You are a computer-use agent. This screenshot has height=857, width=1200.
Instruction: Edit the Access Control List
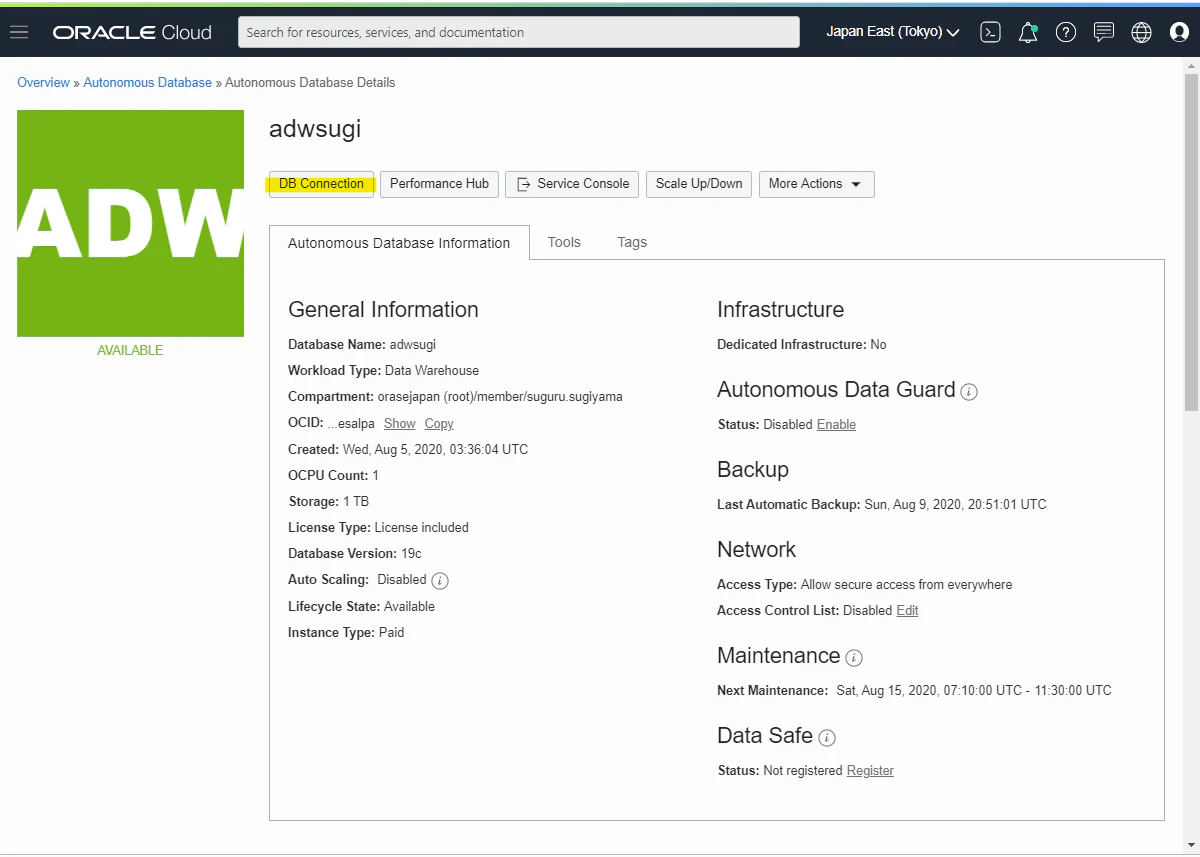click(907, 611)
